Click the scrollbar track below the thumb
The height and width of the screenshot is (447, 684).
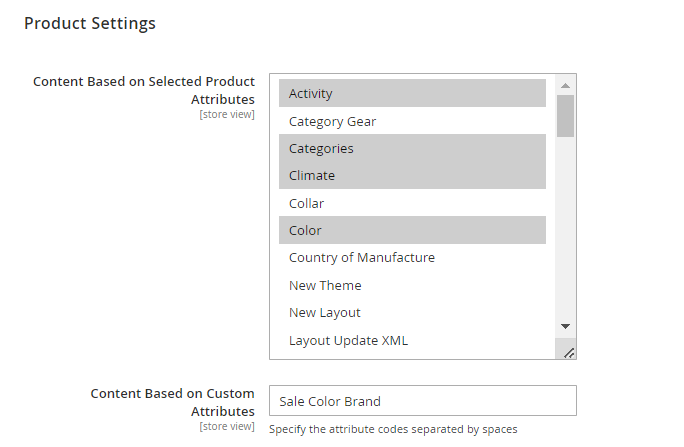(x=565, y=227)
